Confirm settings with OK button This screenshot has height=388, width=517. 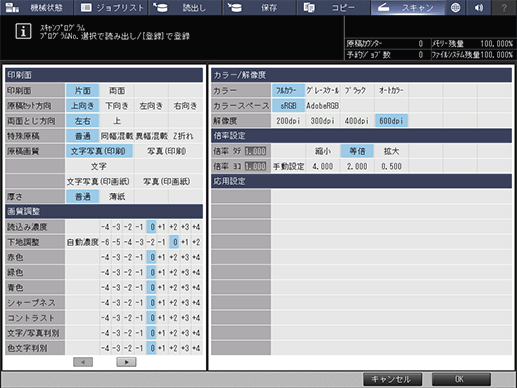(x=461, y=379)
